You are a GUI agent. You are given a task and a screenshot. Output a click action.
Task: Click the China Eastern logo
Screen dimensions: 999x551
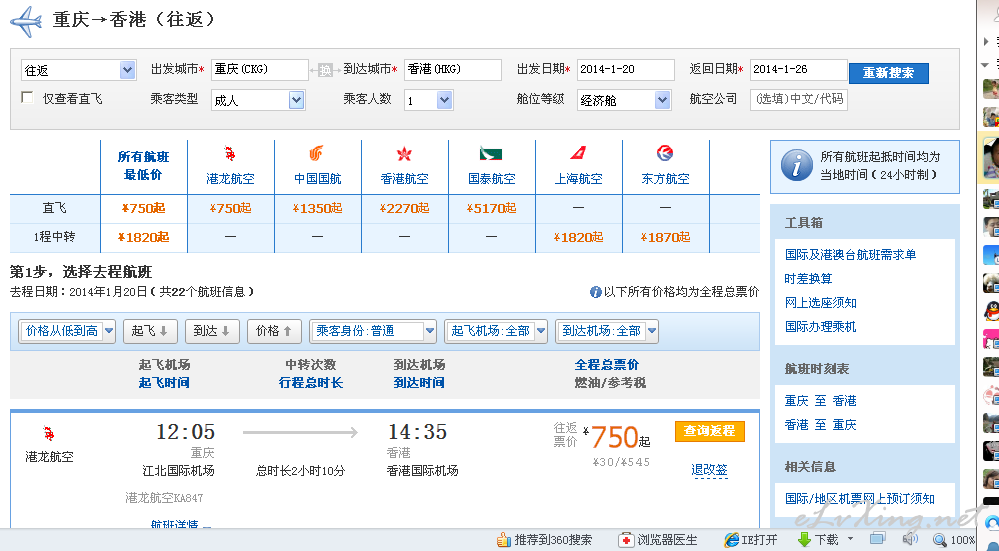pyautogui.click(x=665, y=154)
